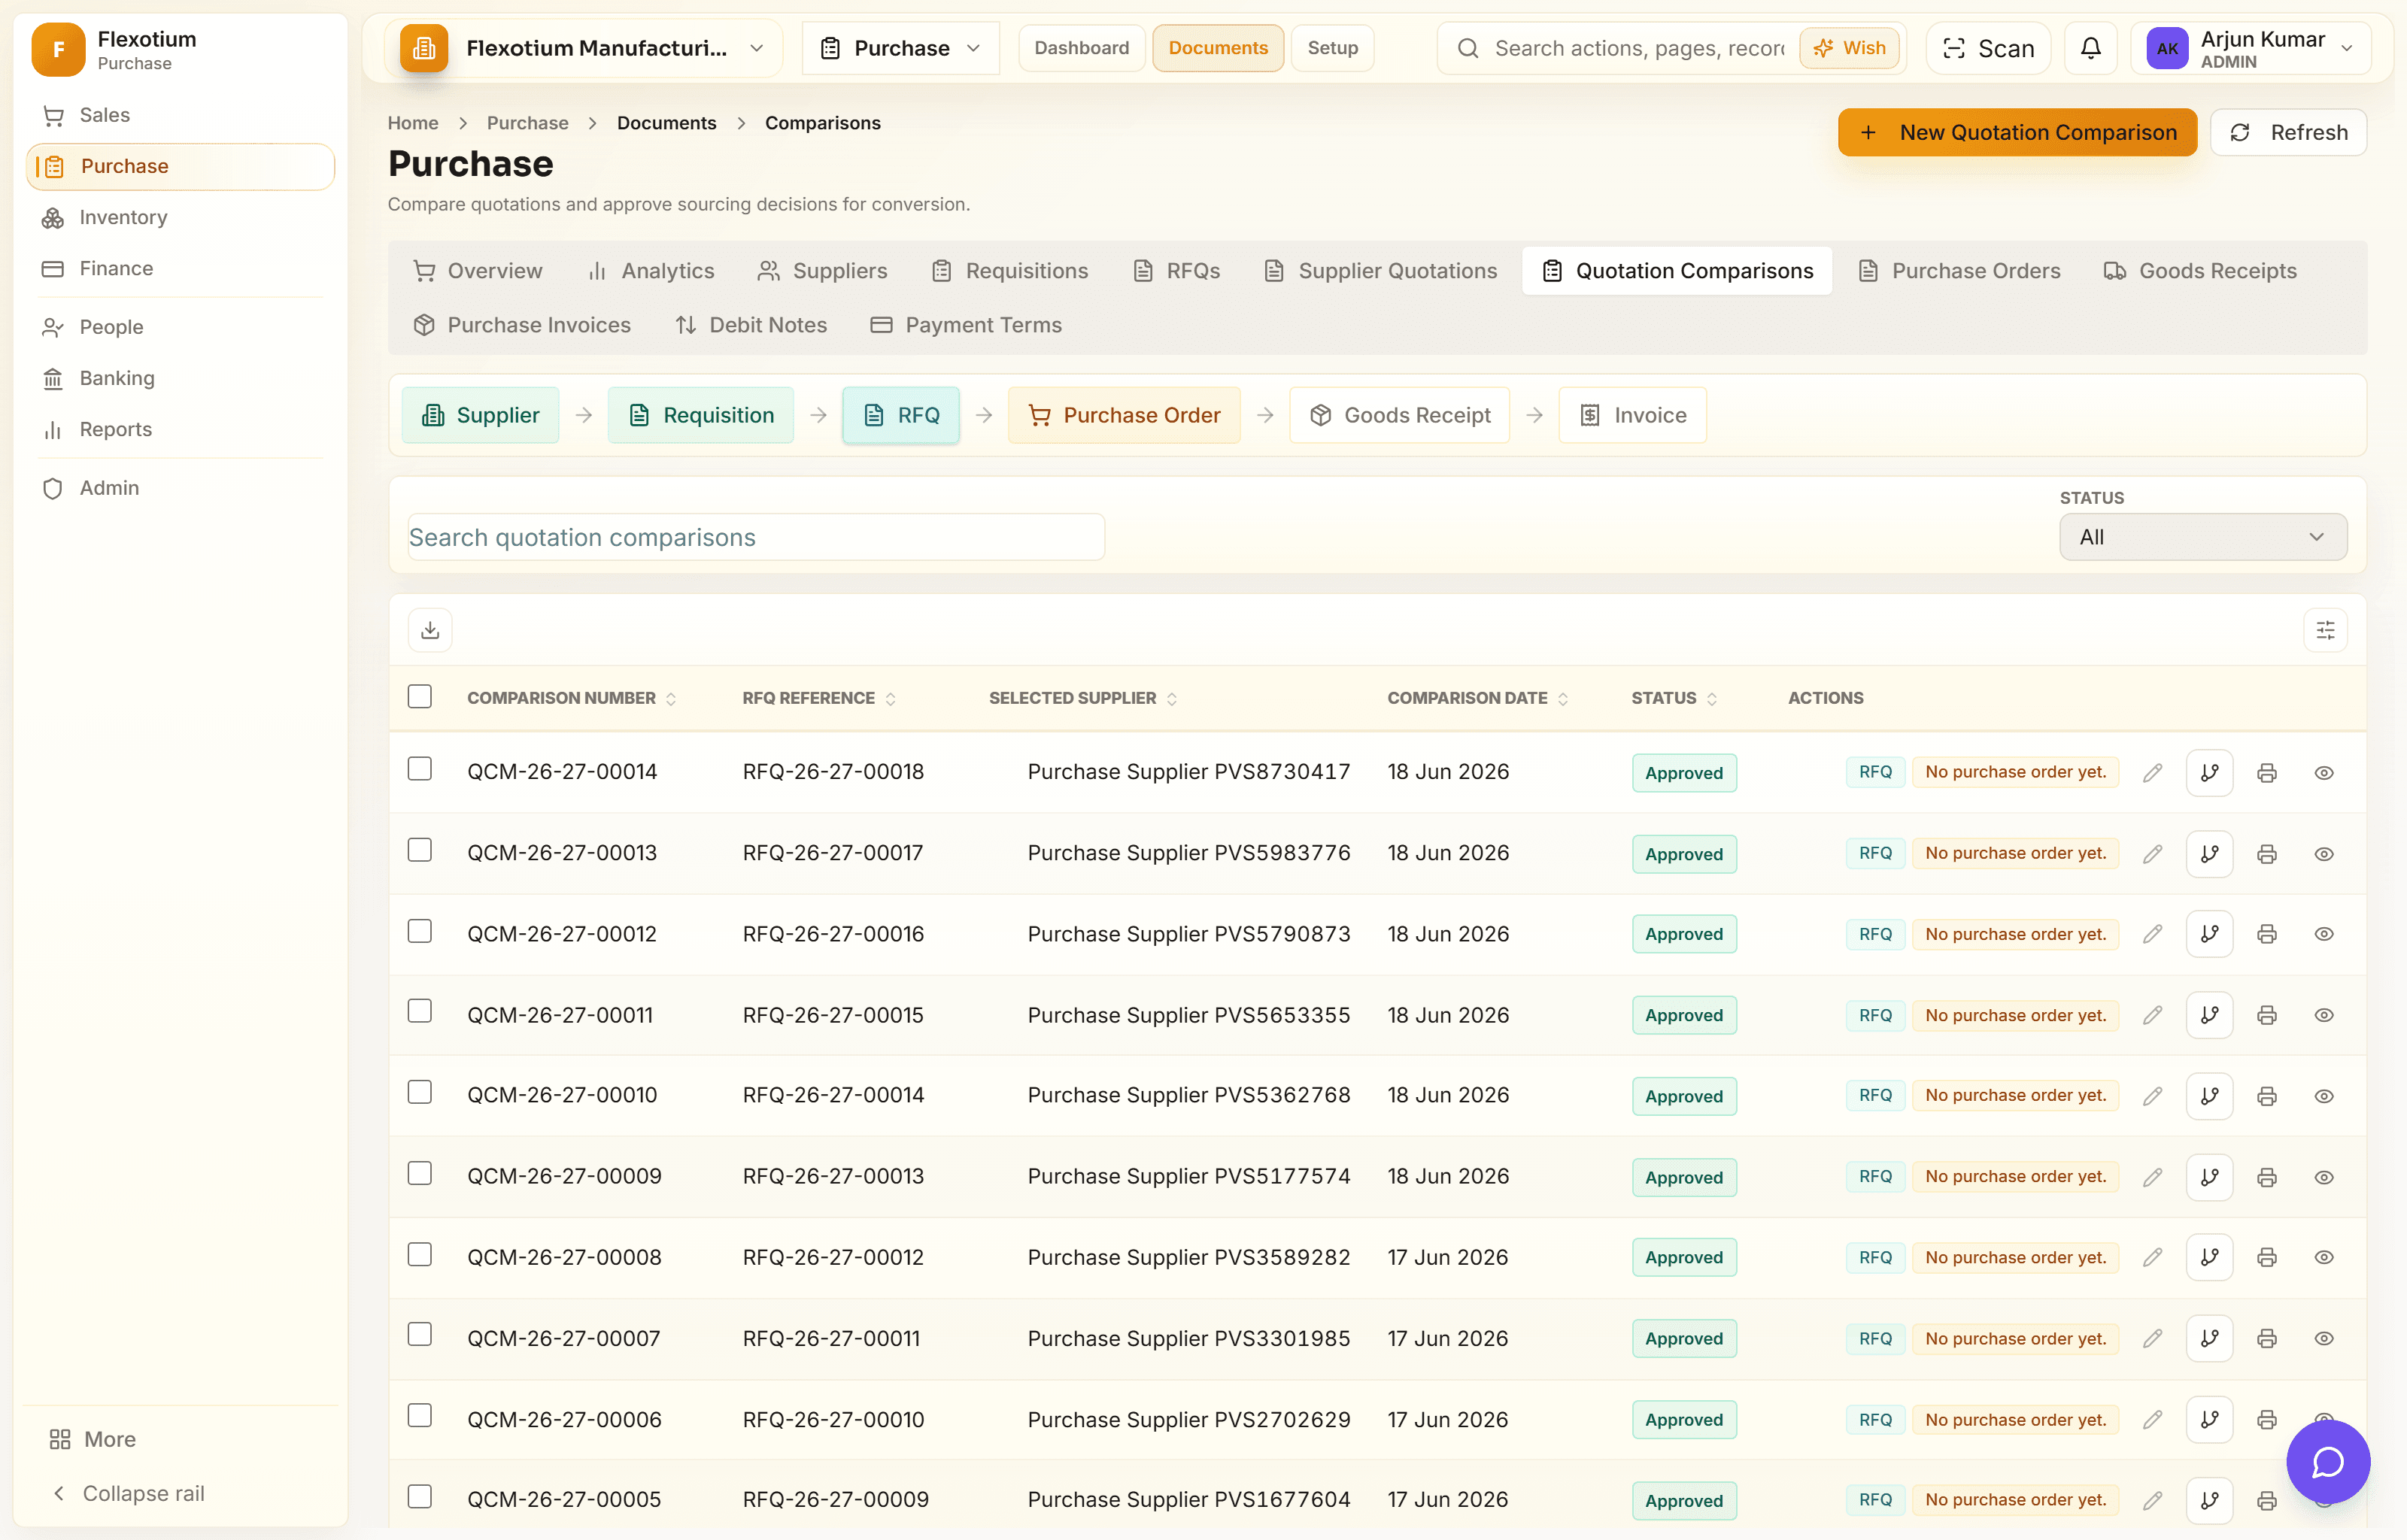Expand the Flexotium Manufacturing company selector
This screenshot has width=2407, height=1540.
[584, 48]
